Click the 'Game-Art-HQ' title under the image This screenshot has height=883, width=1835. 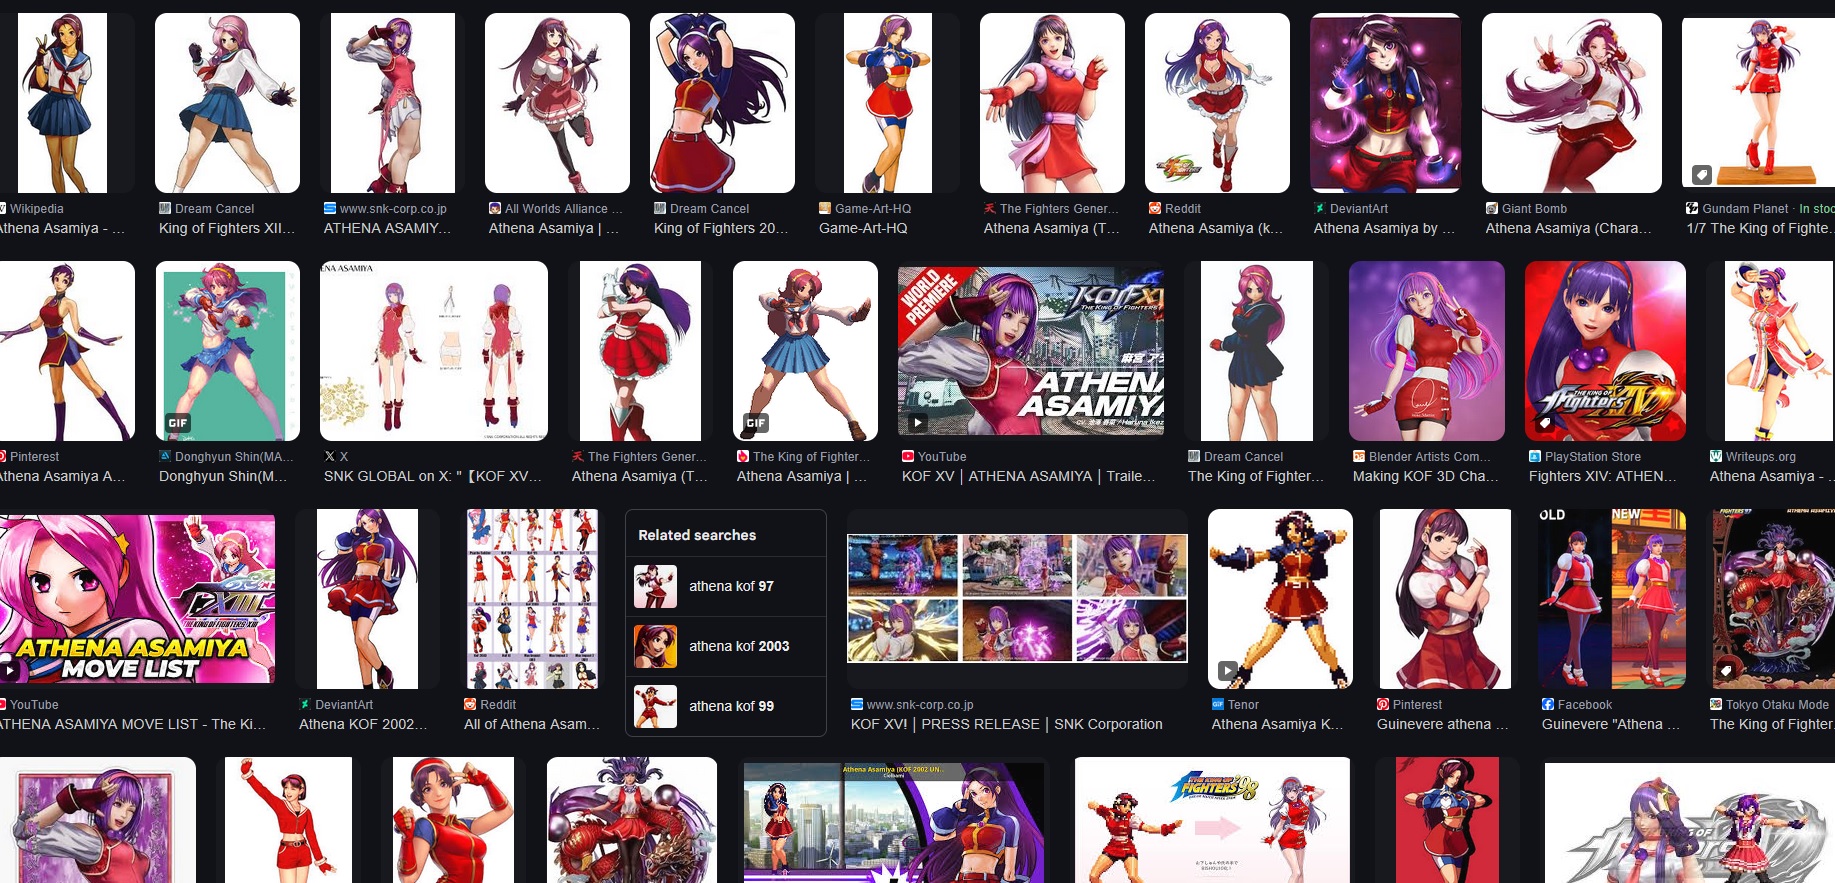(863, 228)
